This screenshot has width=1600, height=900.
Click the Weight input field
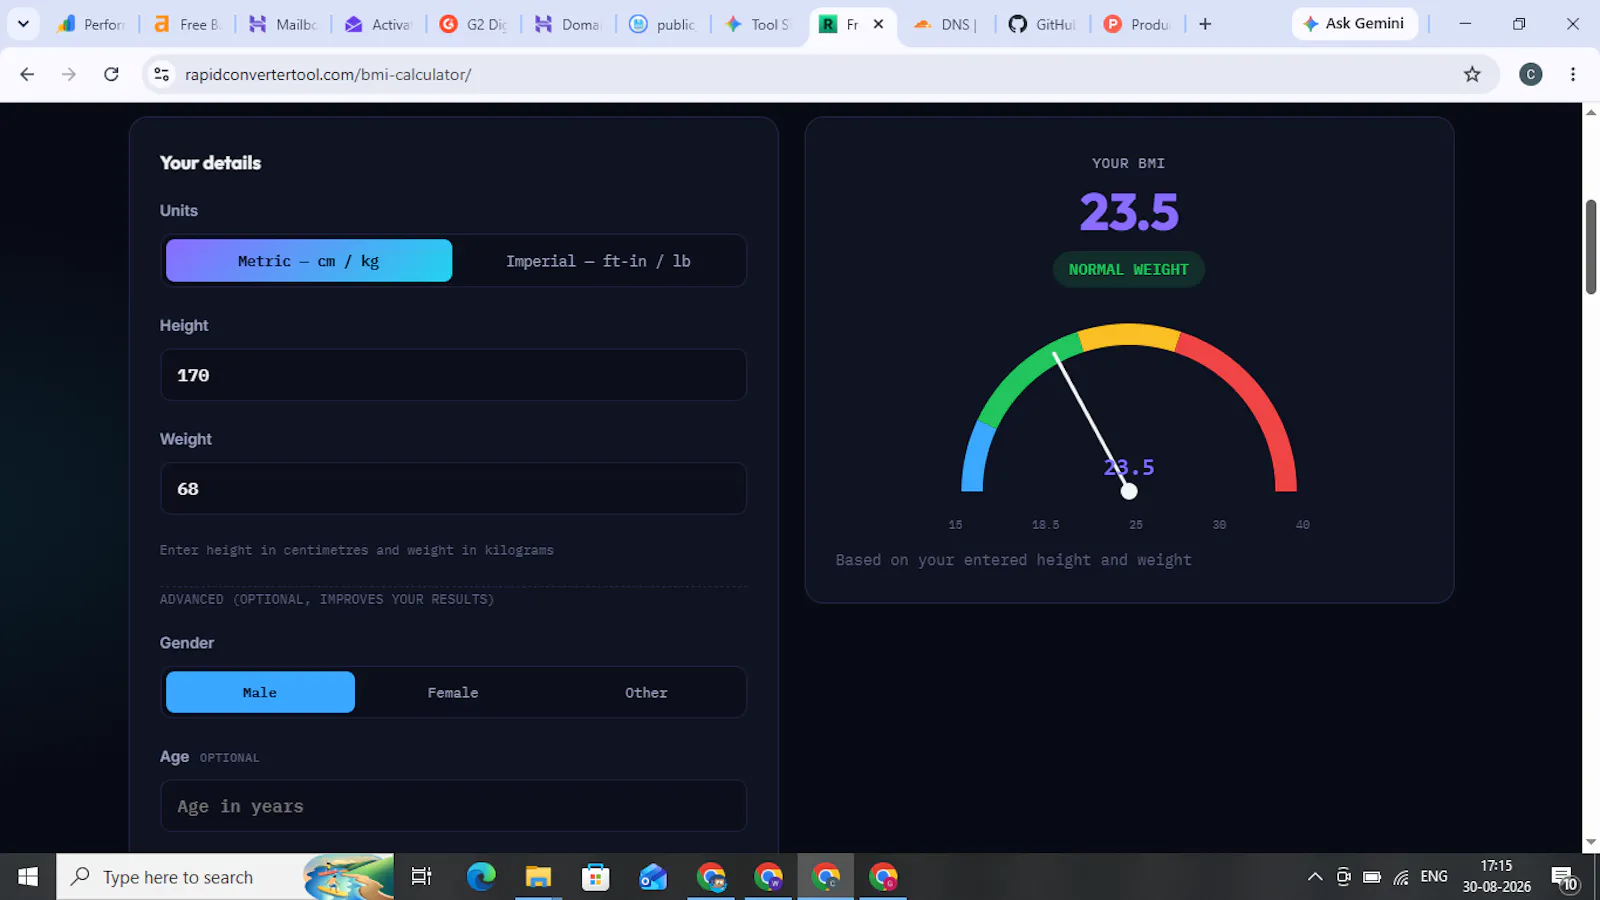pos(453,488)
